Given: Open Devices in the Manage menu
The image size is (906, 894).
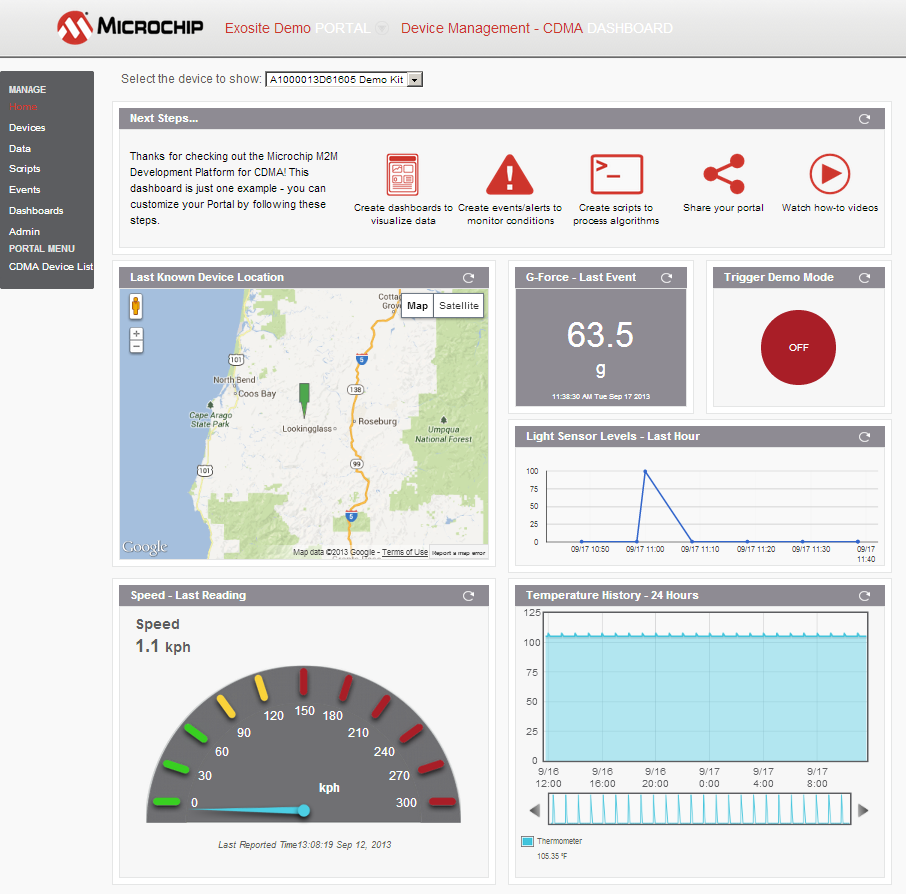Looking at the screenshot, I should click(x=27, y=128).
